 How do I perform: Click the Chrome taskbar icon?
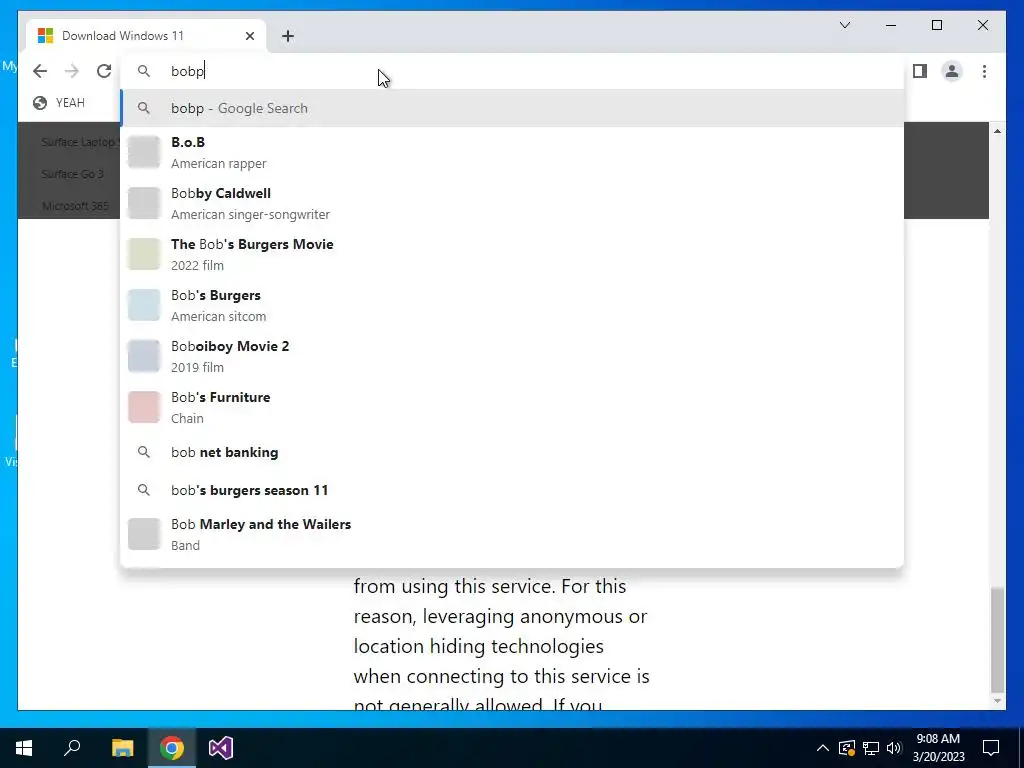(172, 748)
